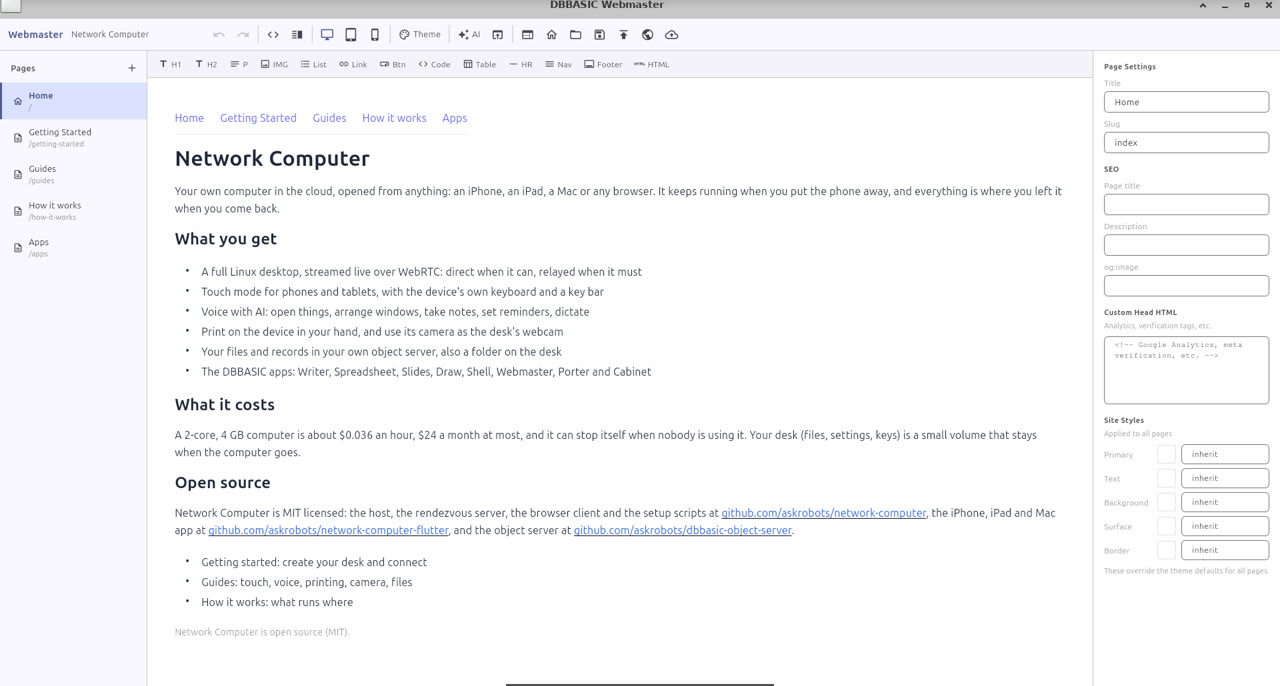1280x686 pixels.
Task: Add a new page with plus icon
Action: click(x=132, y=68)
